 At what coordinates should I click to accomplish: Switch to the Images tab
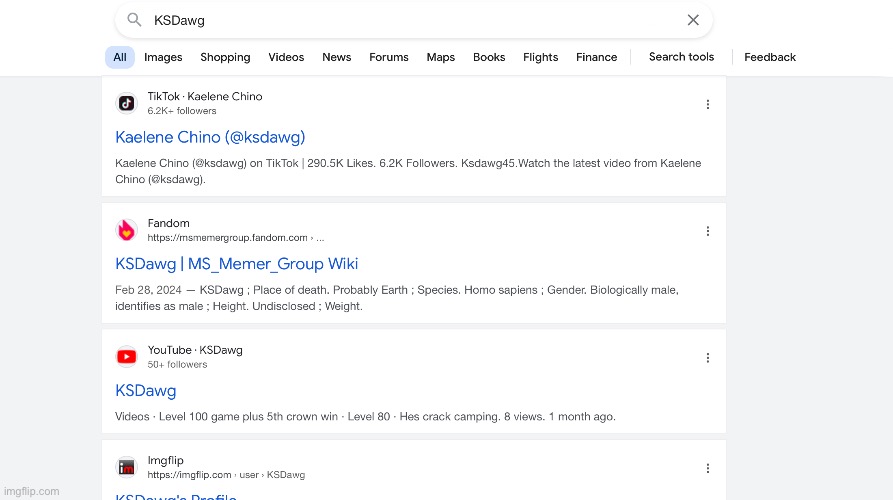coord(163,57)
